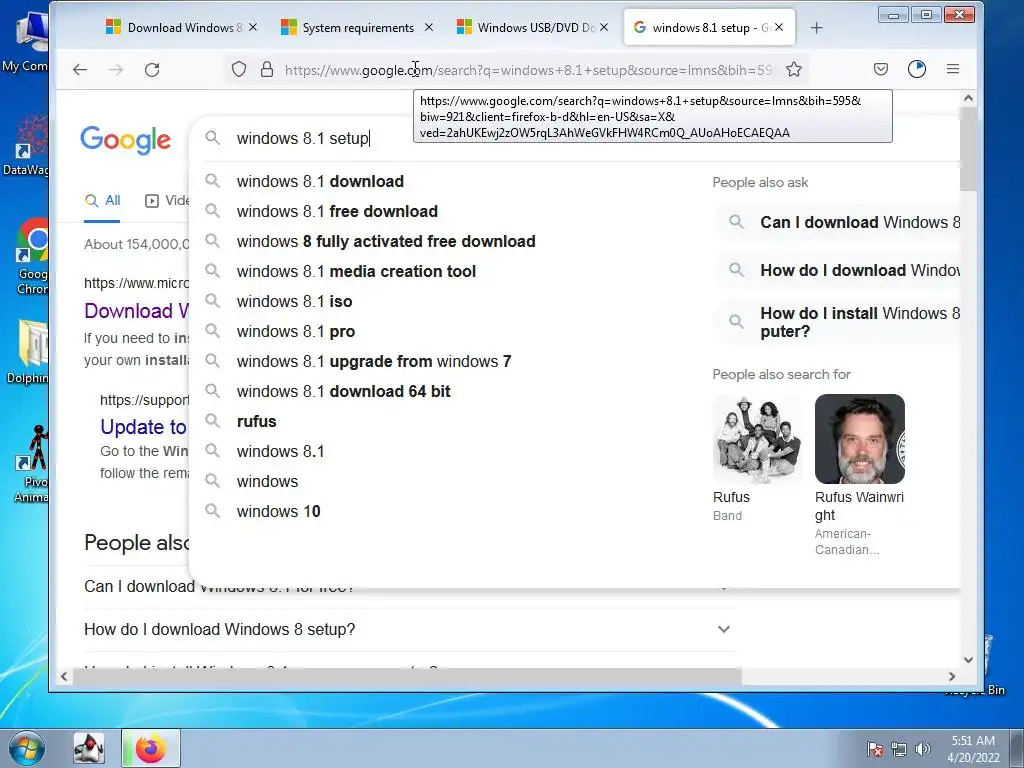The height and width of the screenshot is (768, 1024).
Task: Click the taskbar clock showing 5:51 AM
Action: 973,749
